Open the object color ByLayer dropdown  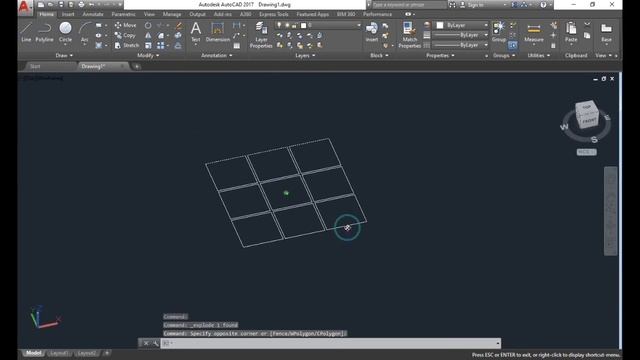coord(486,25)
